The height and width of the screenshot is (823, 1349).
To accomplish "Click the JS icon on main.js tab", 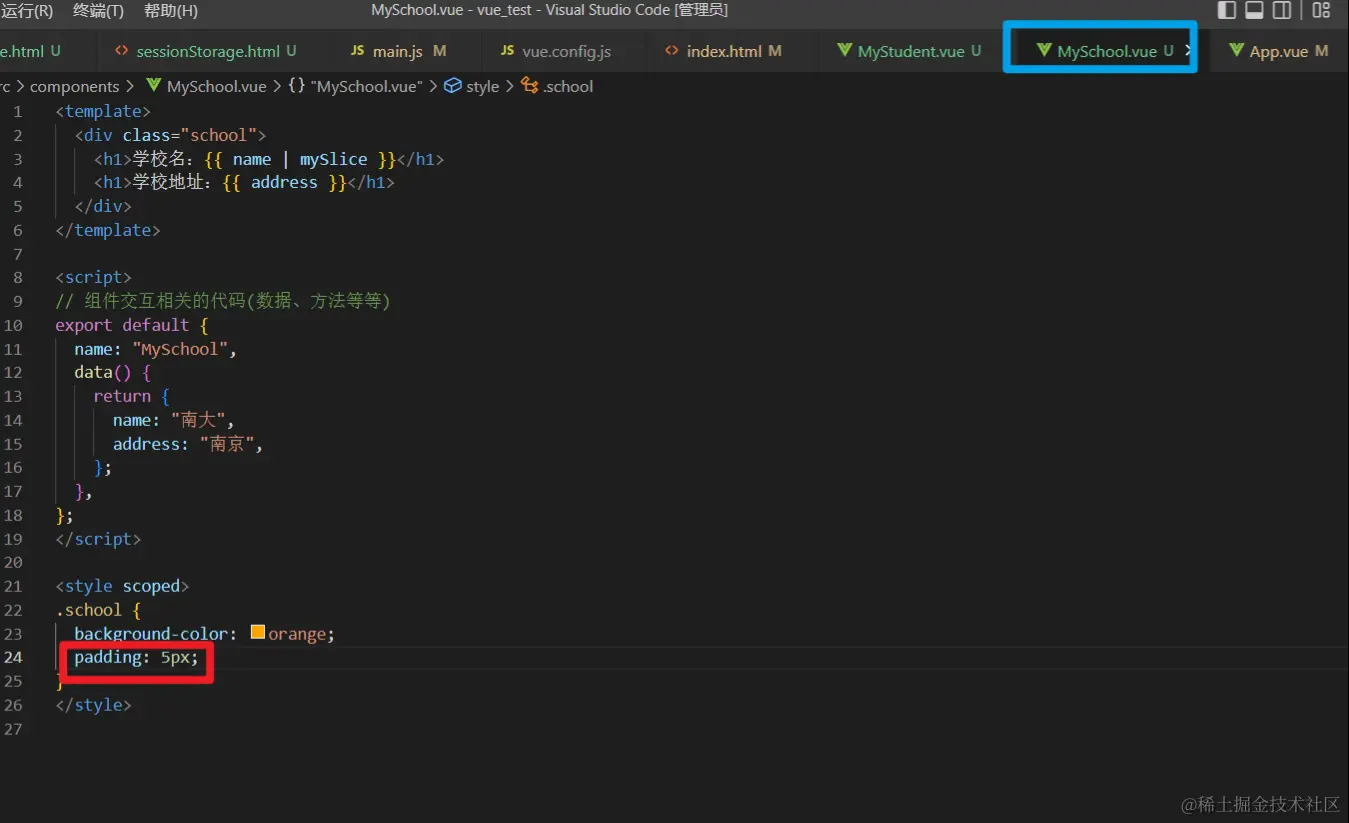I will coord(357,51).
